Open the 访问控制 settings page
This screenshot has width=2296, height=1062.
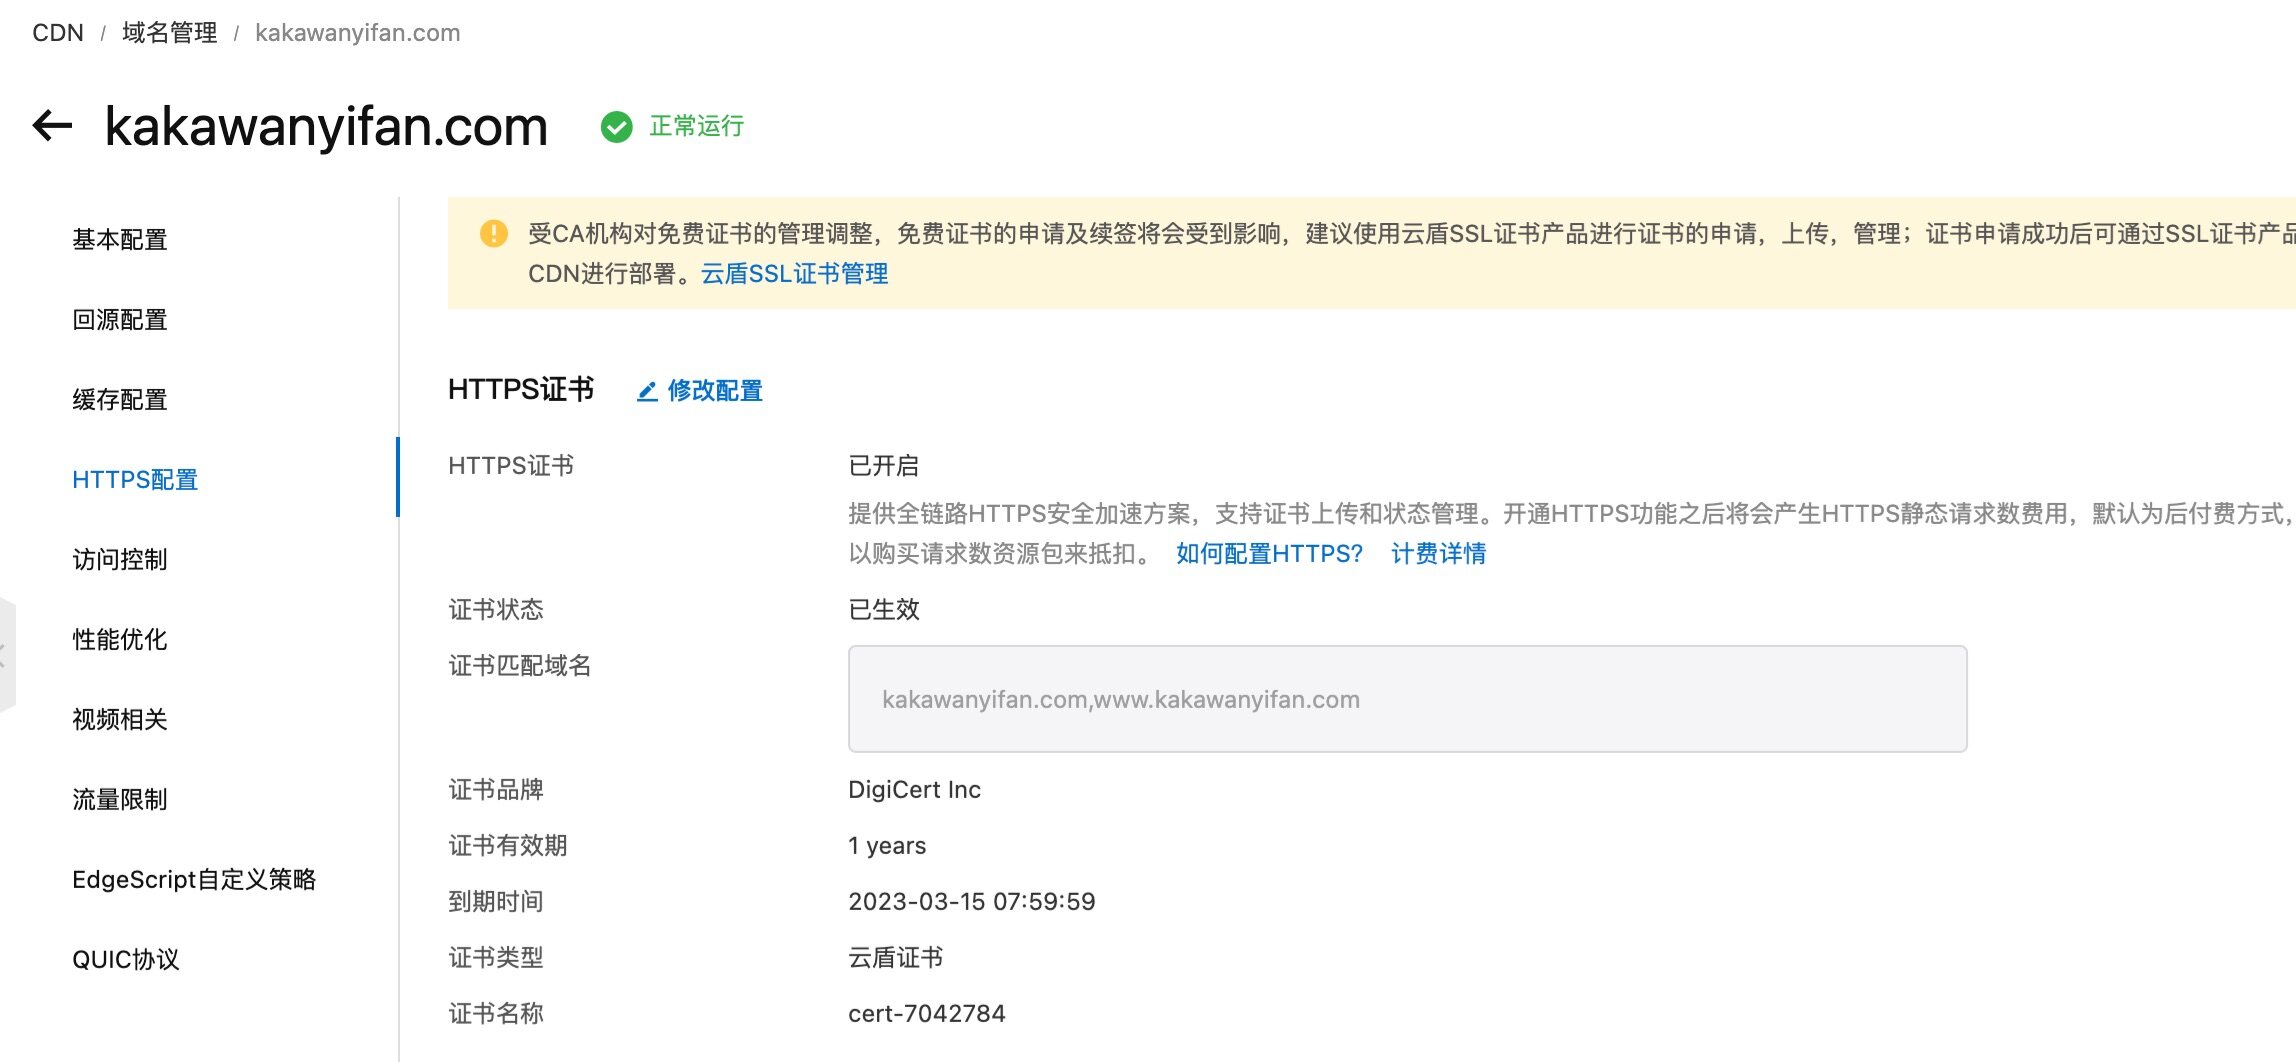pos(119,560)
